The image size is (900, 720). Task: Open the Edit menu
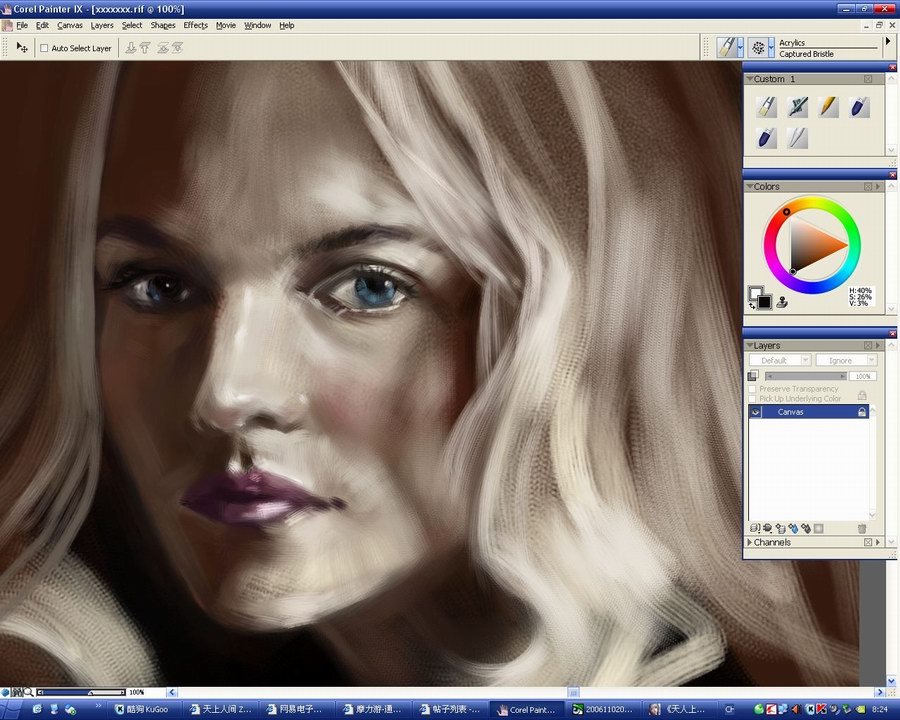point(42,25)
